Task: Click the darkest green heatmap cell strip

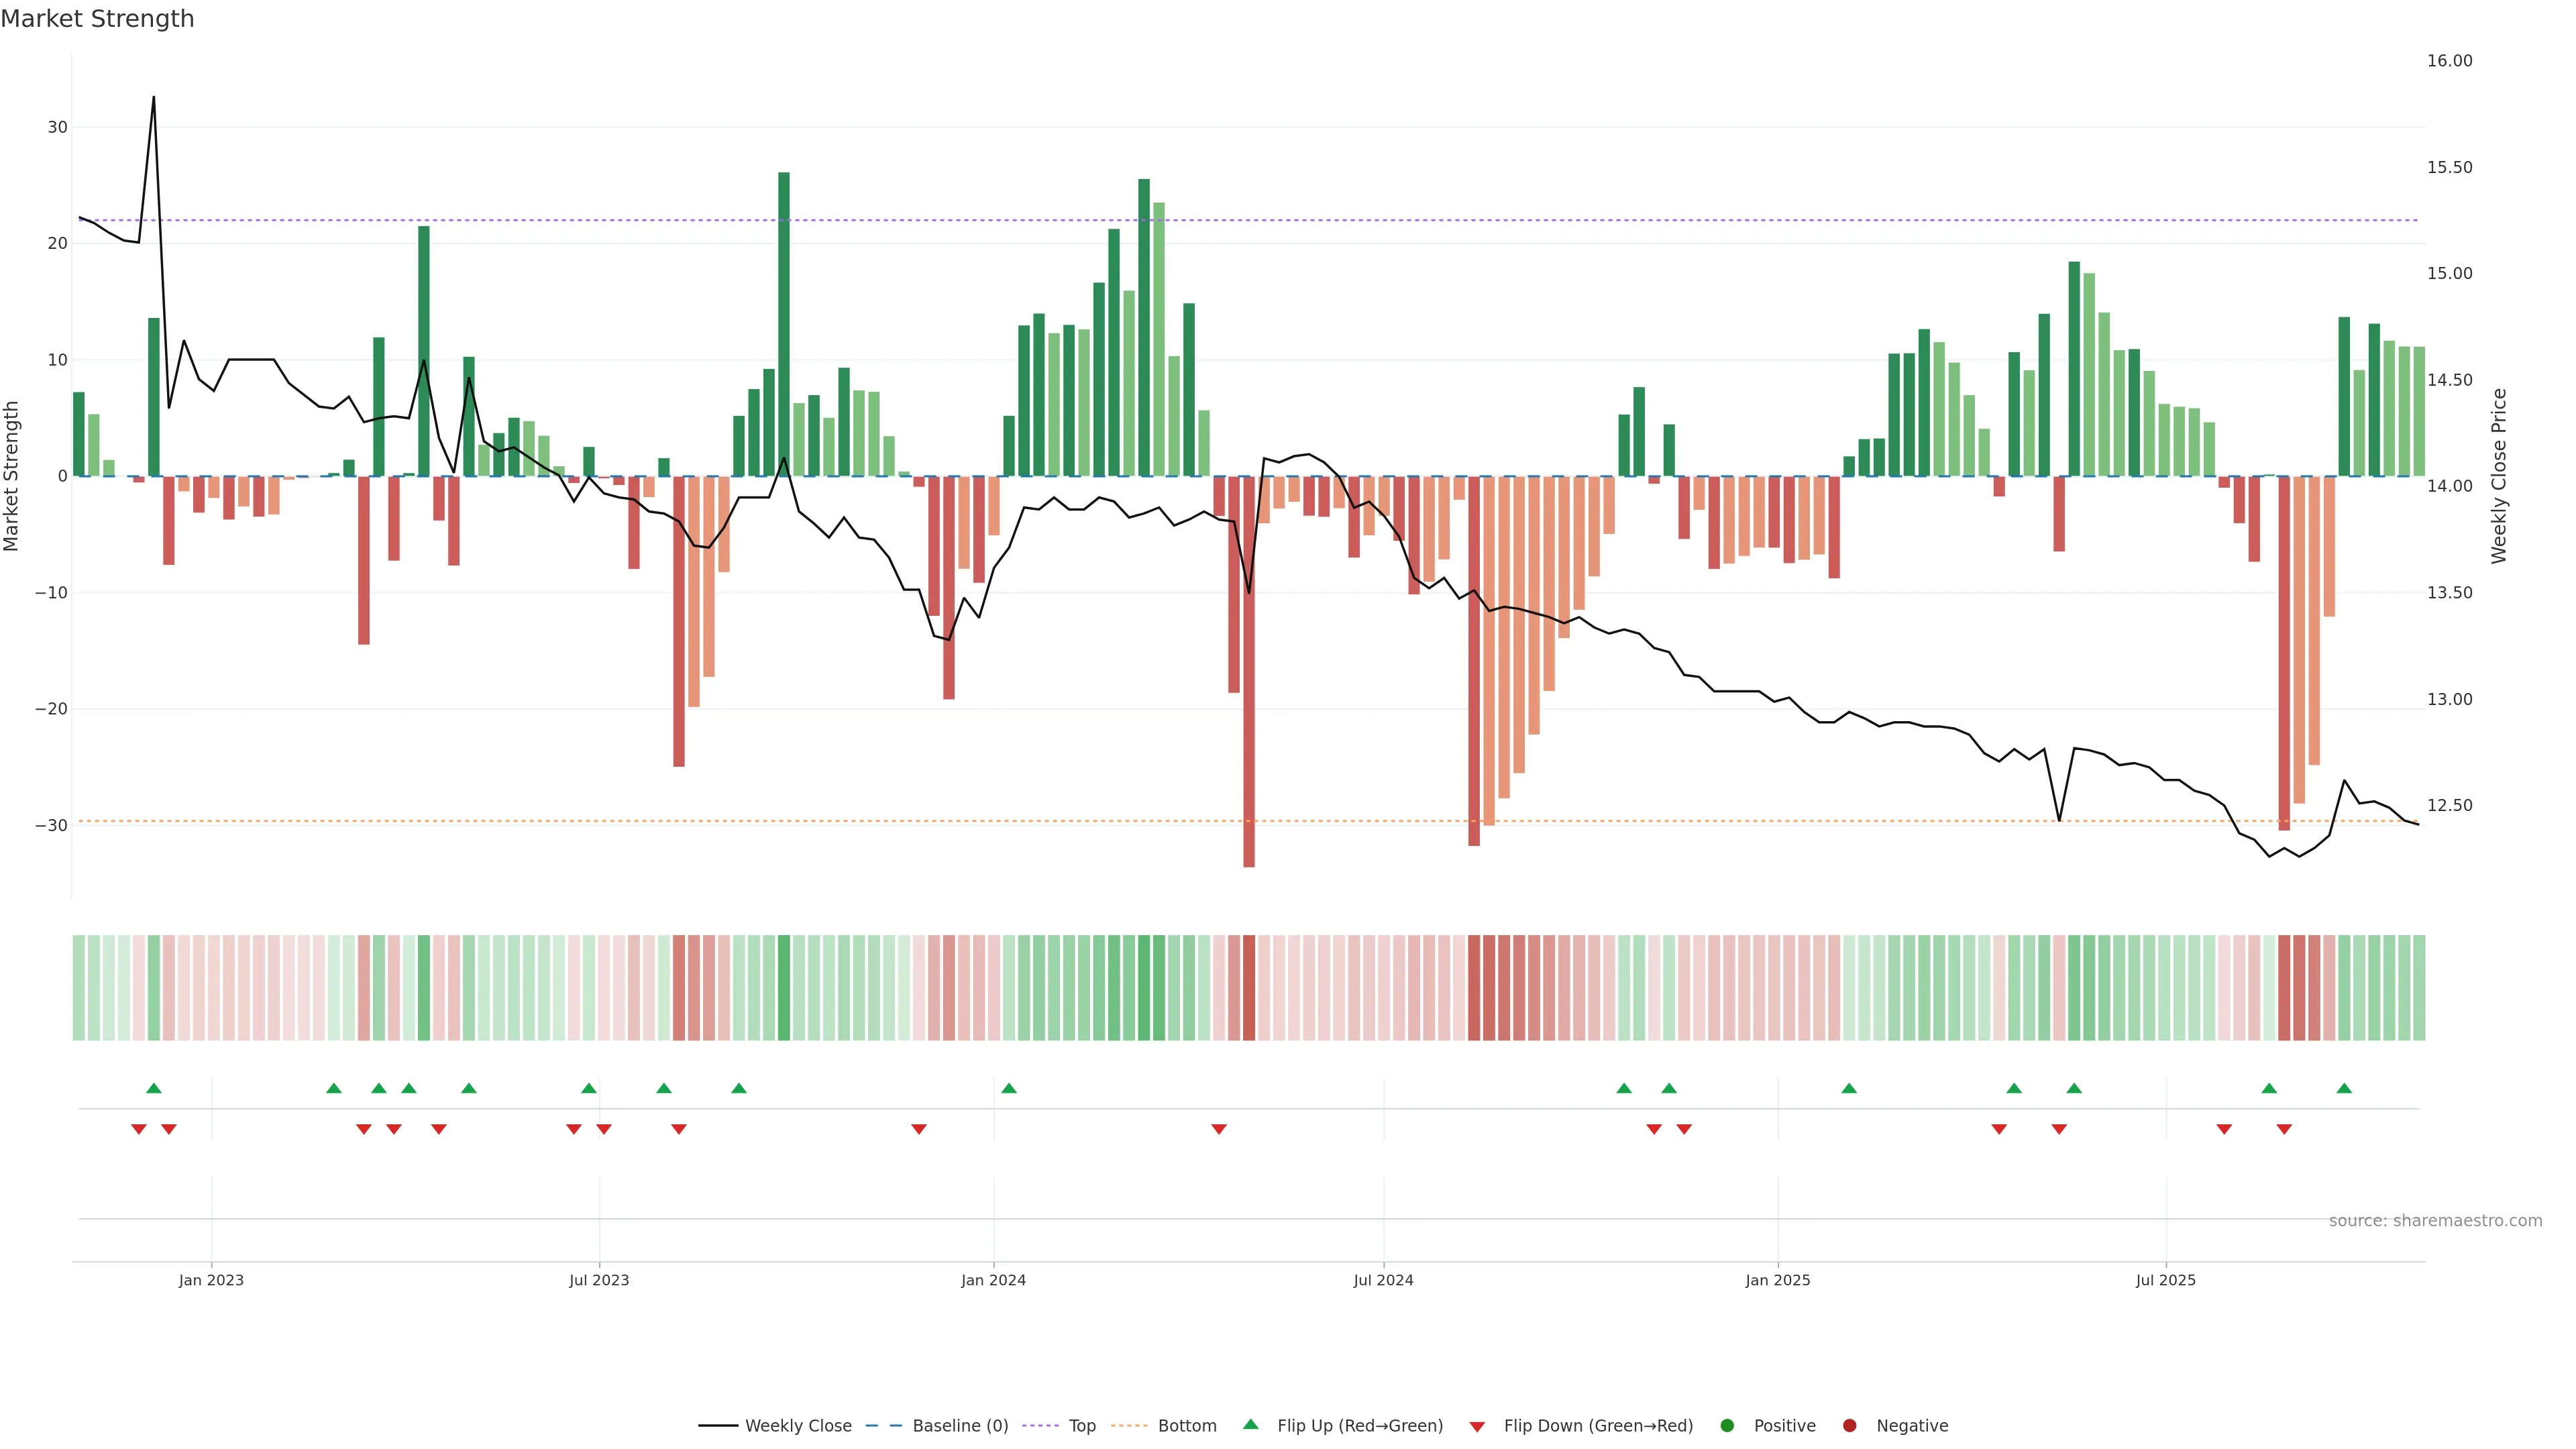Action: point(784,988)
